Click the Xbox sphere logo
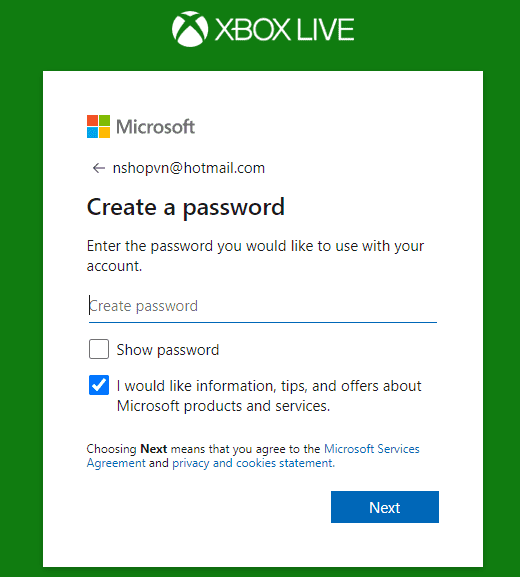 pyautogui.click(x=190, y=29)
